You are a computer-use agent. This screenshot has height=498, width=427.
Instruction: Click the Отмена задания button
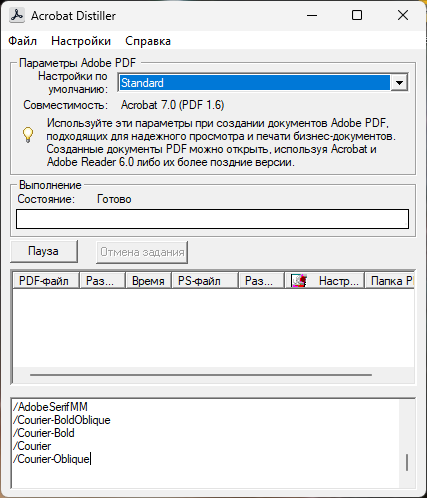click(142, 252)
